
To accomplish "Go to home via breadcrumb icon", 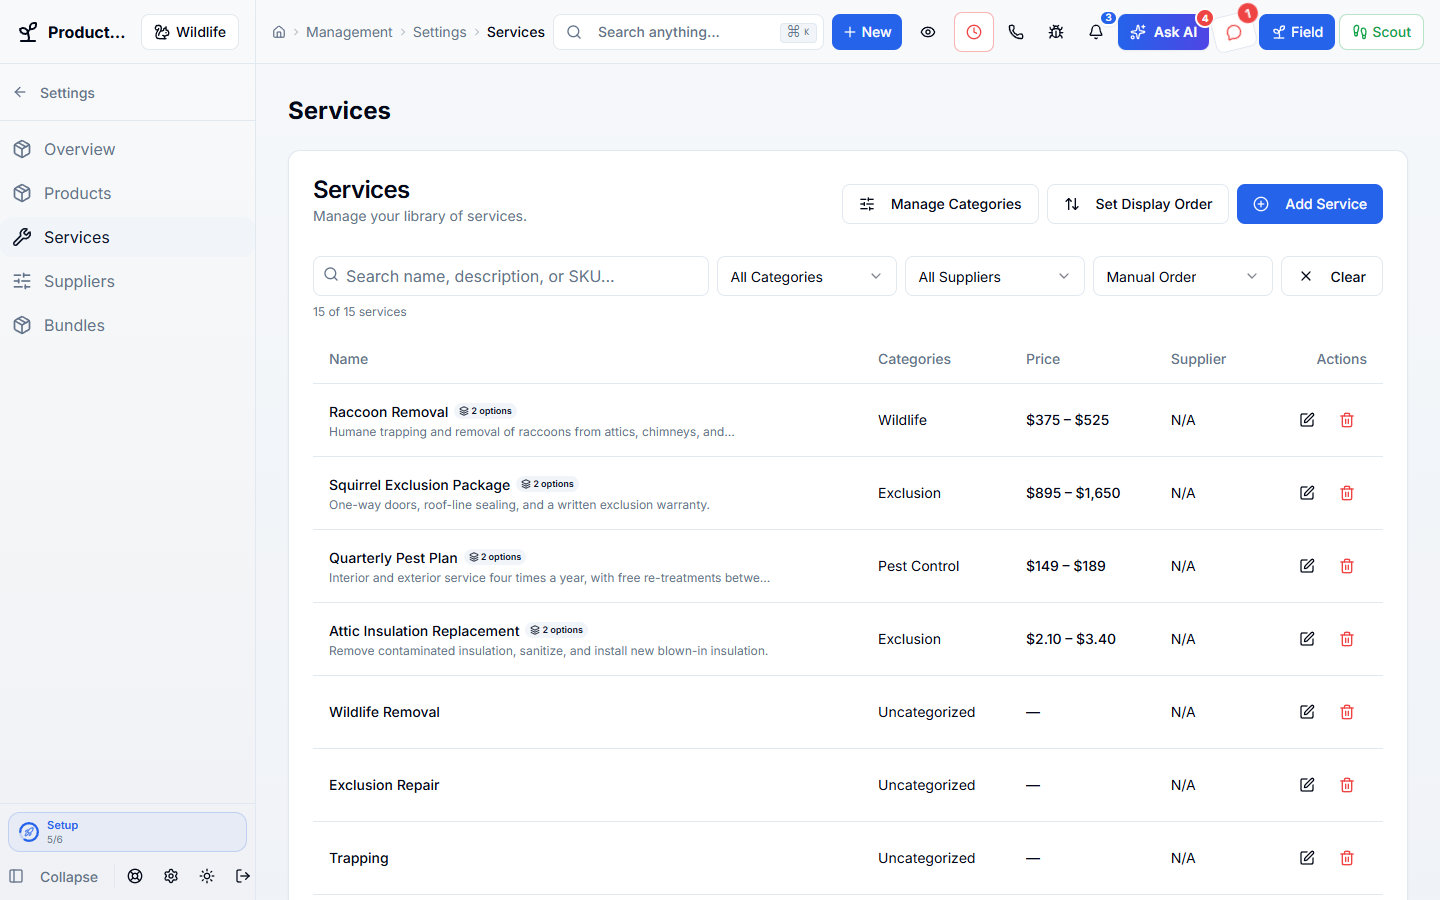I will click(279, 32).
